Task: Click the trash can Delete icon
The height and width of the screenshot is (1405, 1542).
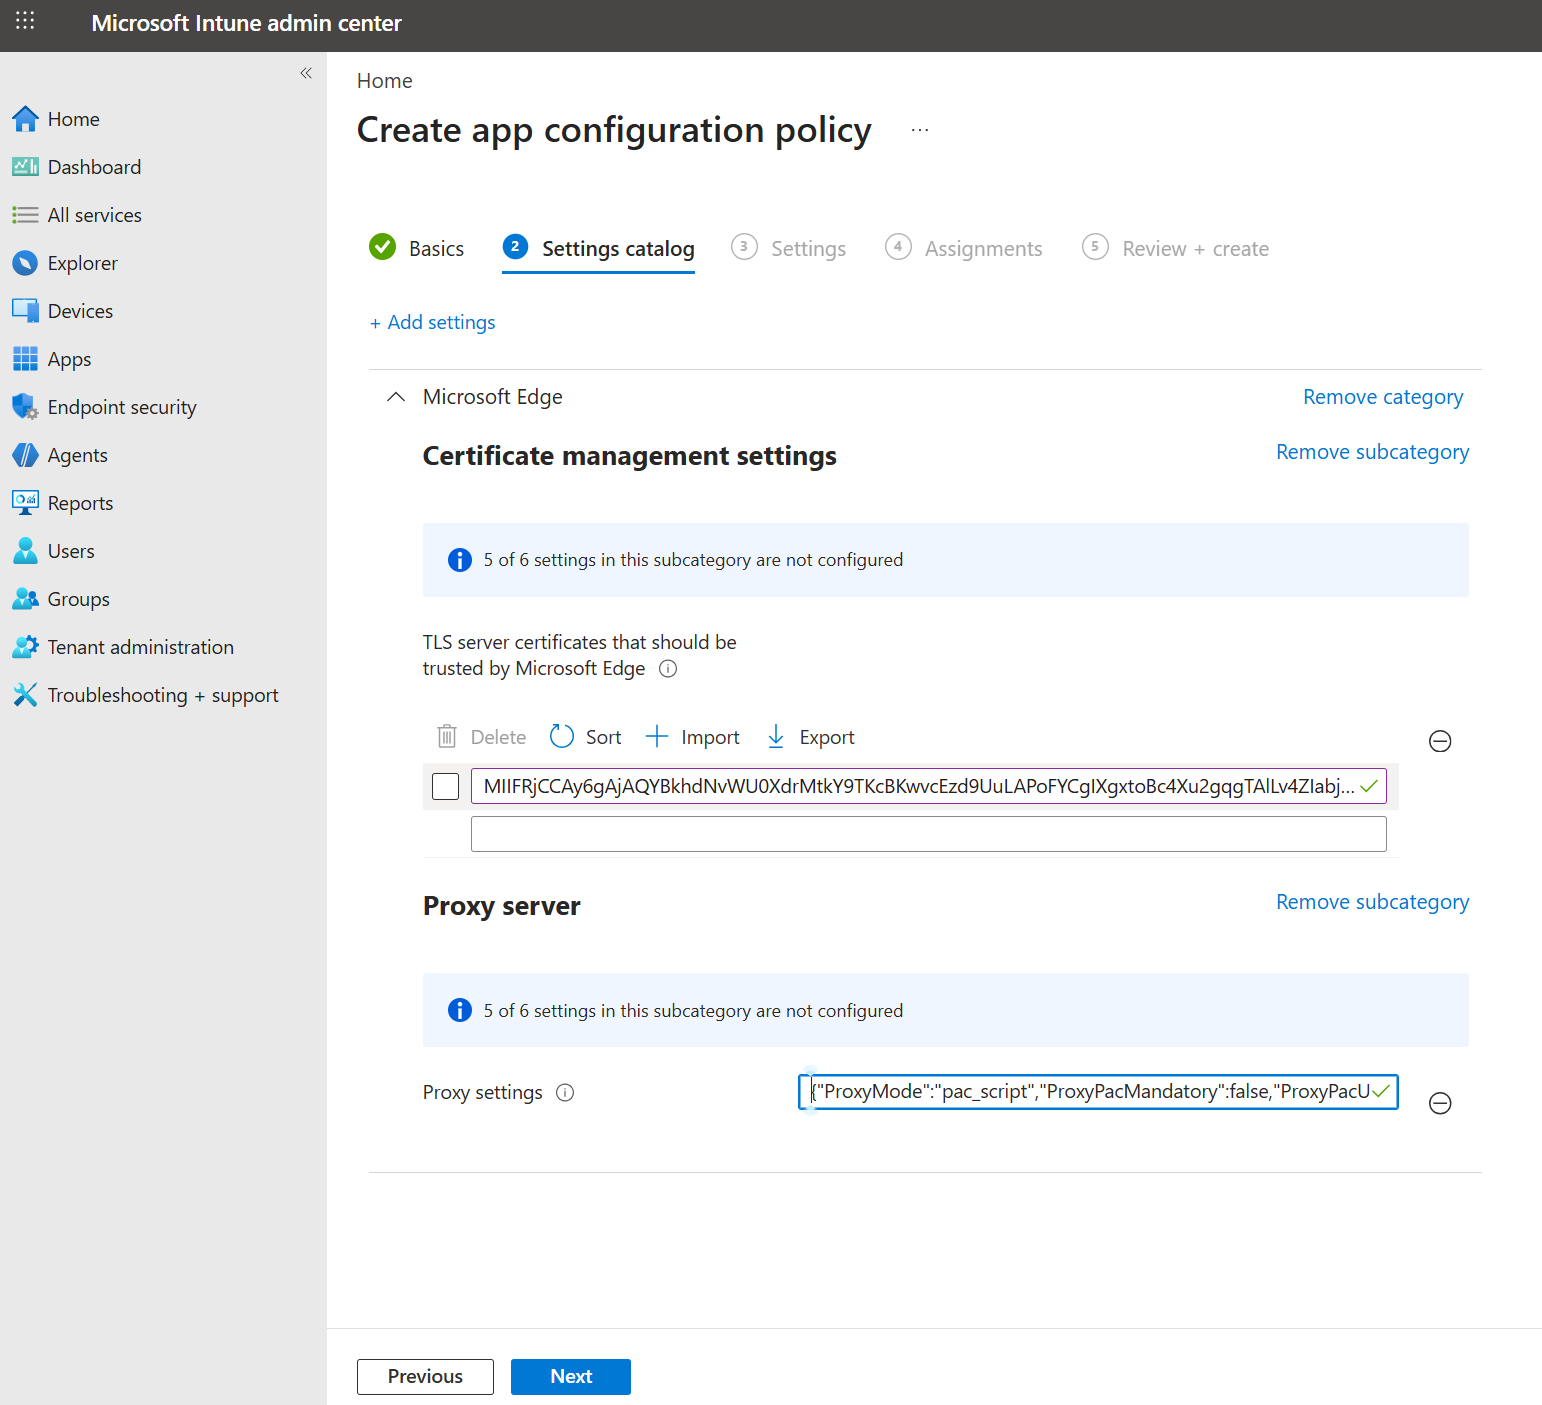Action: click(x=447, y=737)
